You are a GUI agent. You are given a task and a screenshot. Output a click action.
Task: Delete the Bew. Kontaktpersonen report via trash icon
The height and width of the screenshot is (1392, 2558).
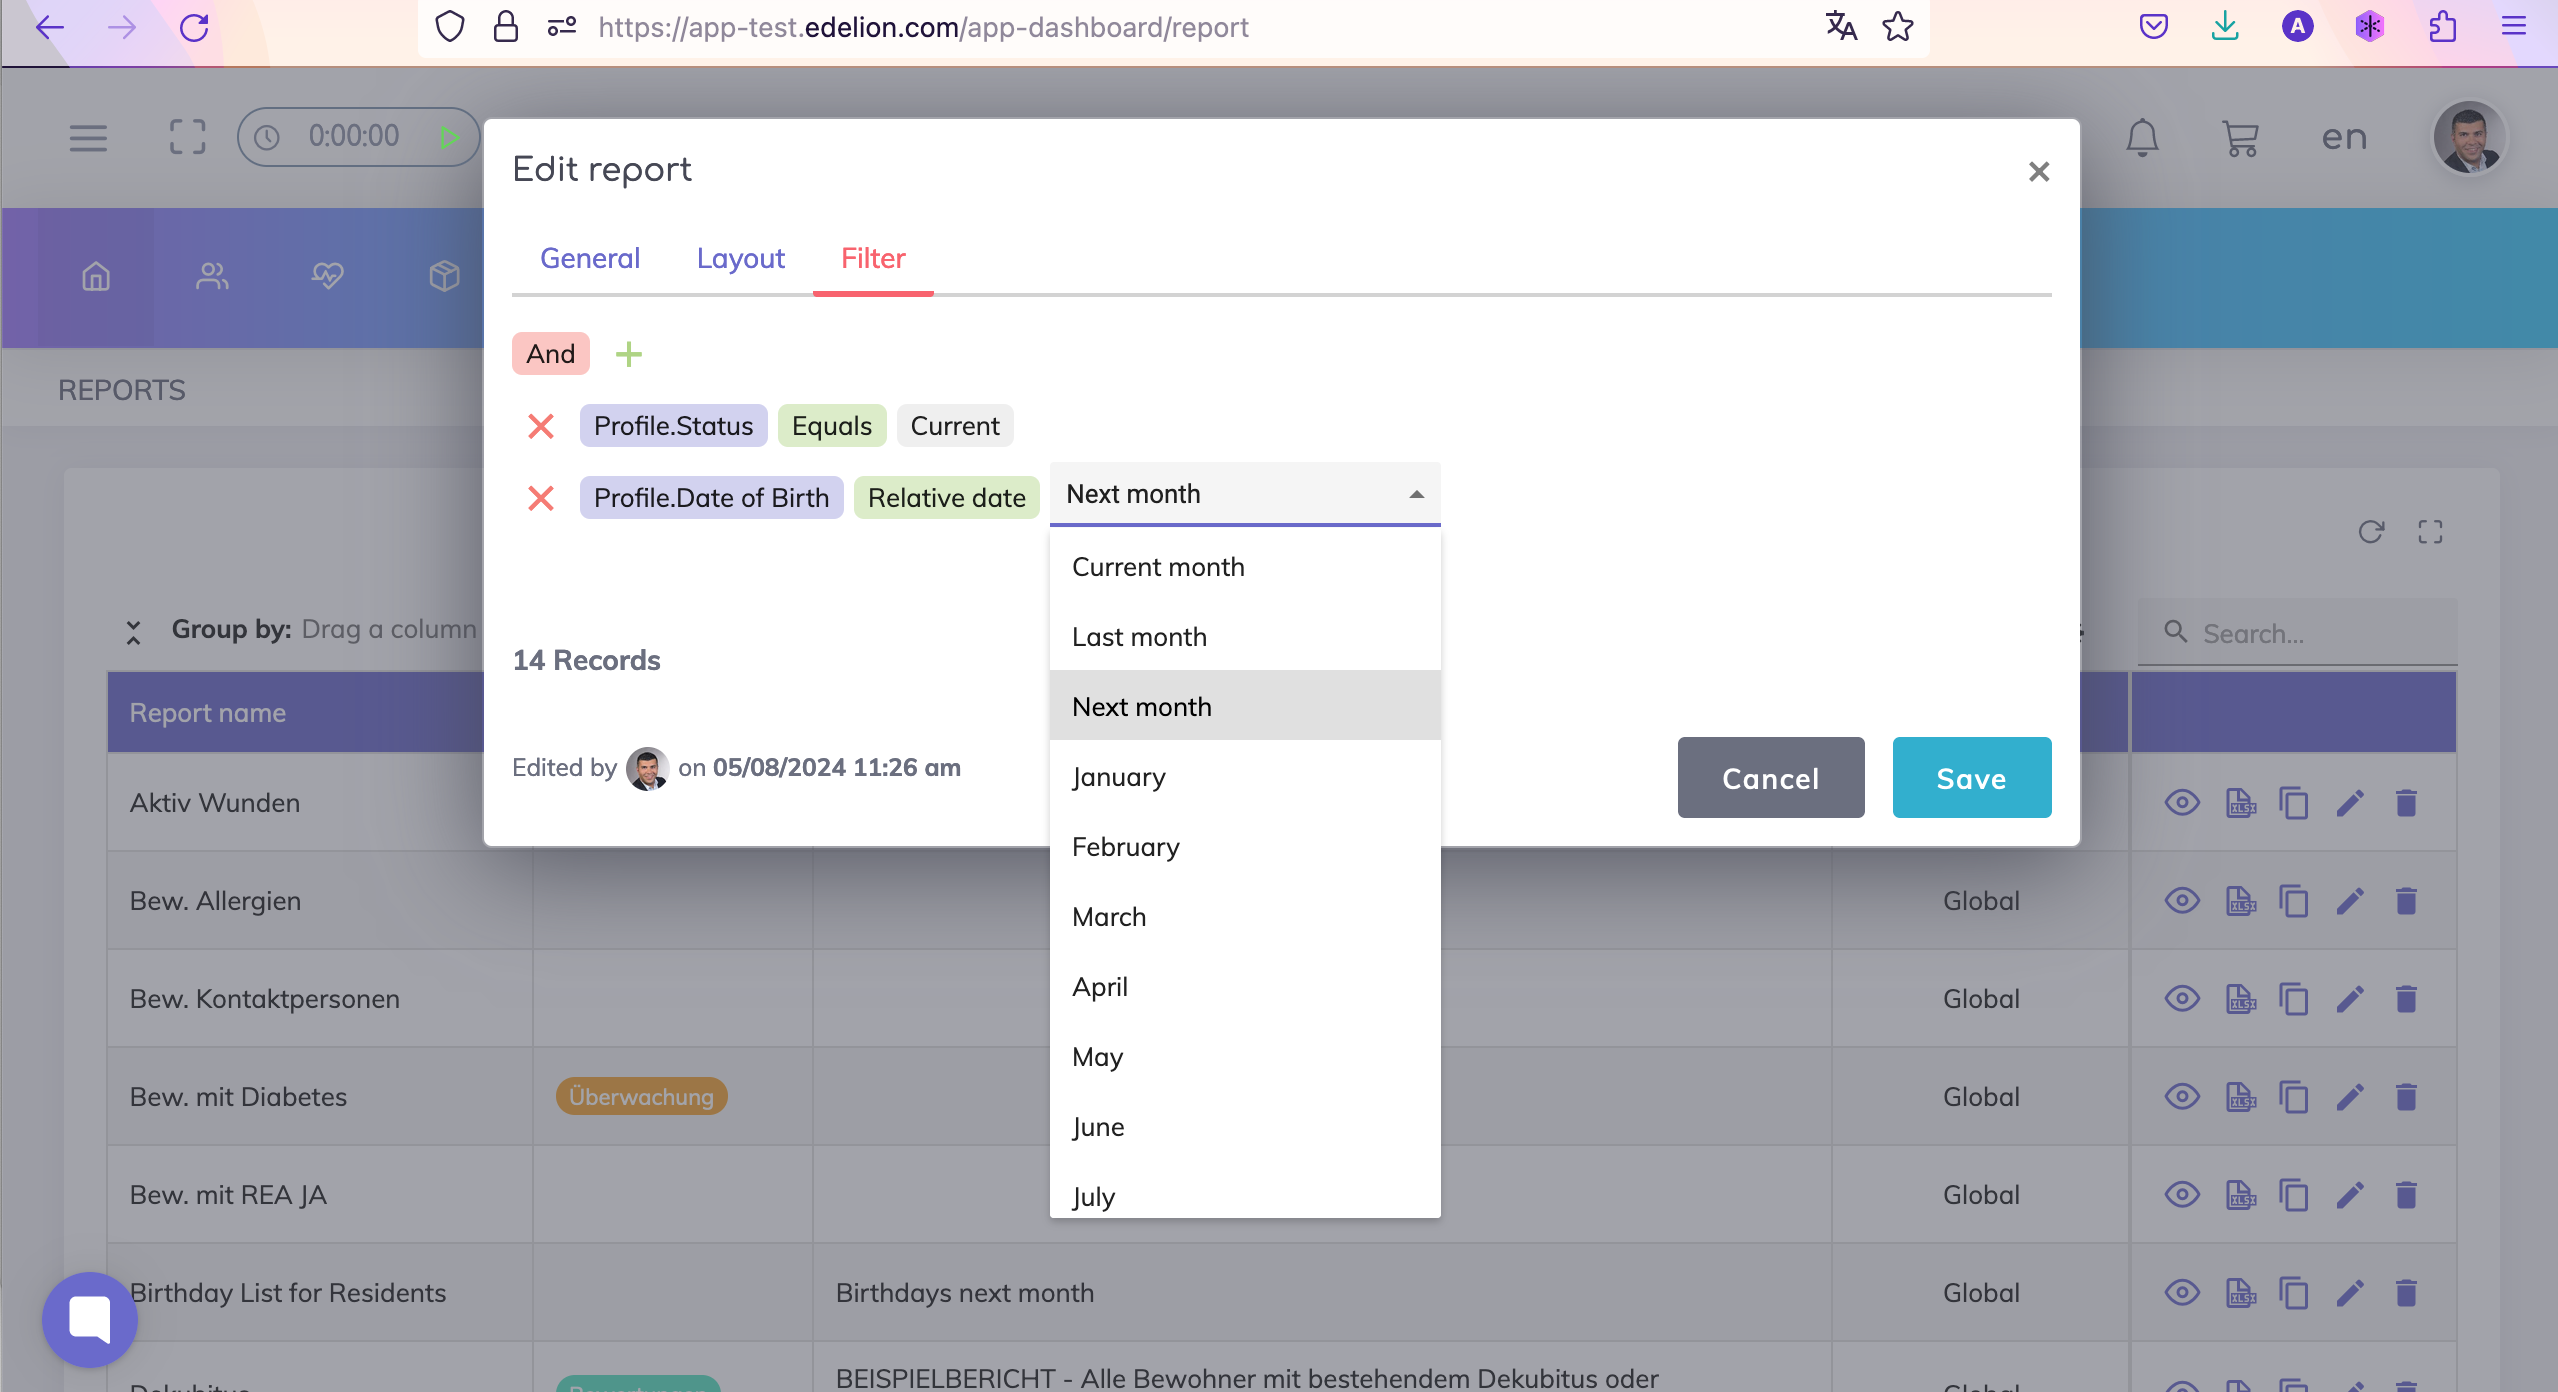coord(2406,999)
